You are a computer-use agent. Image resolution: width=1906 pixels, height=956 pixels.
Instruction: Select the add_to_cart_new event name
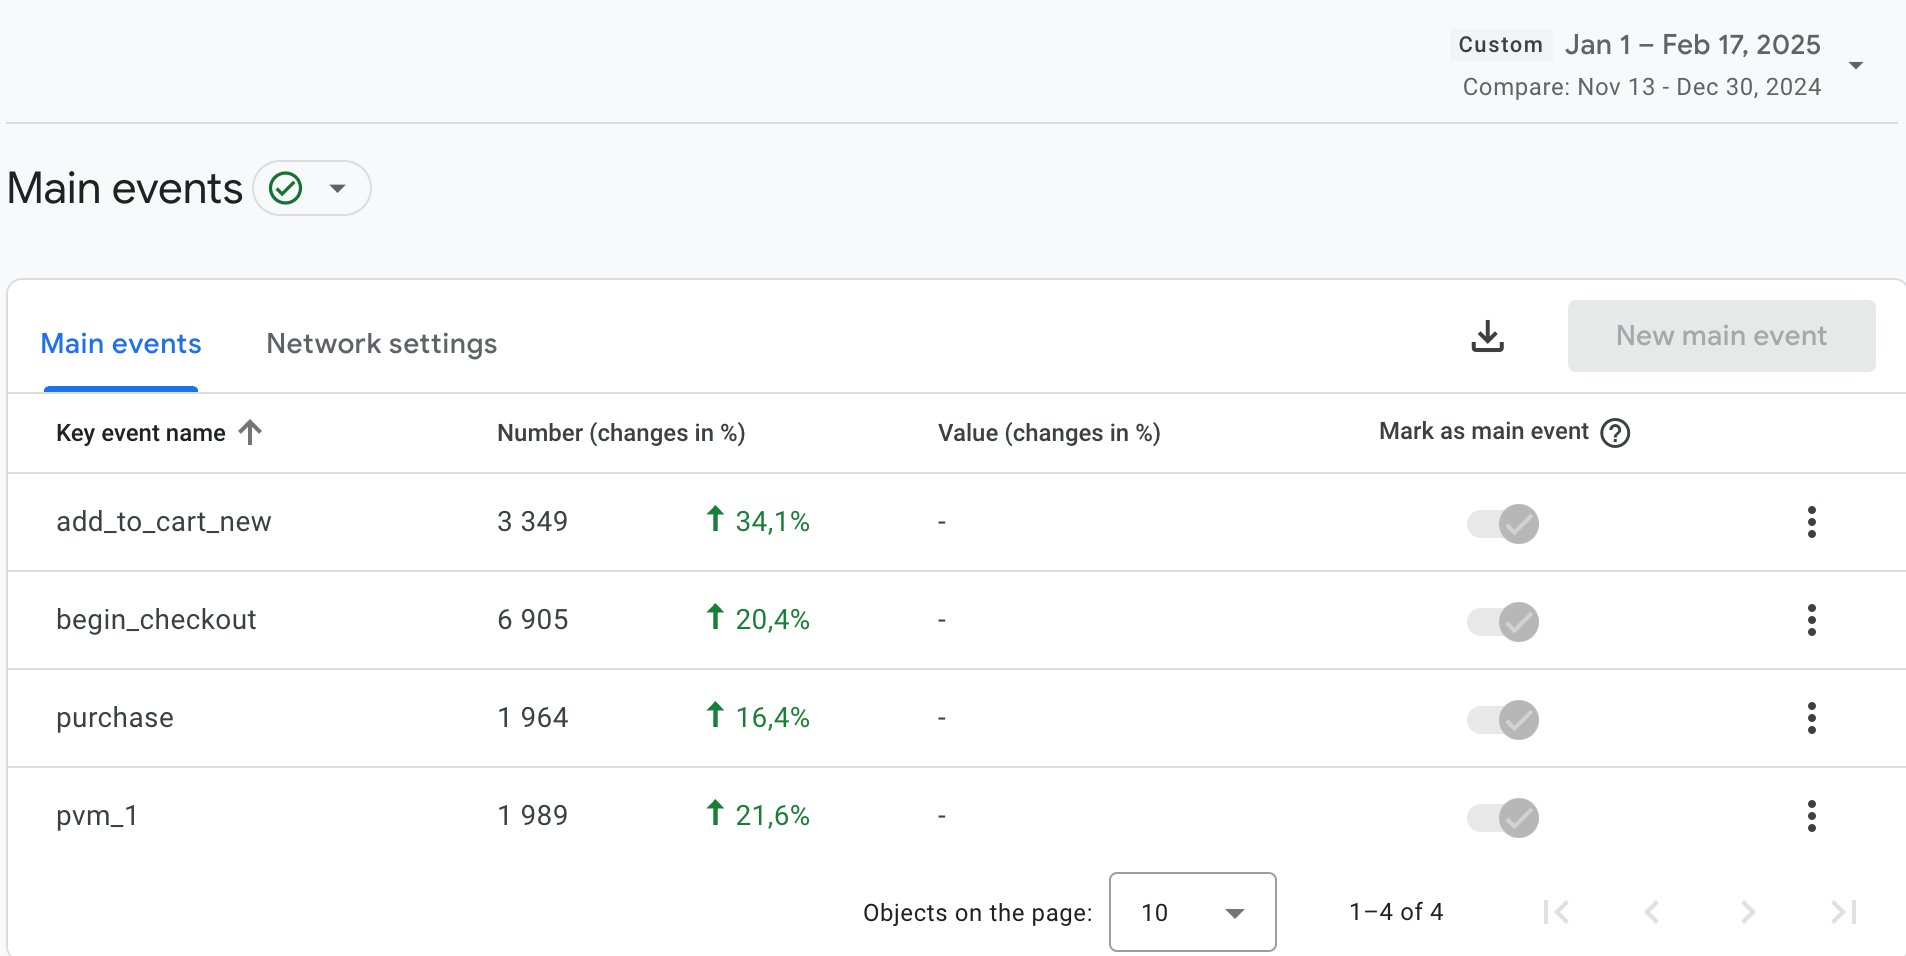tap(164, 522)
